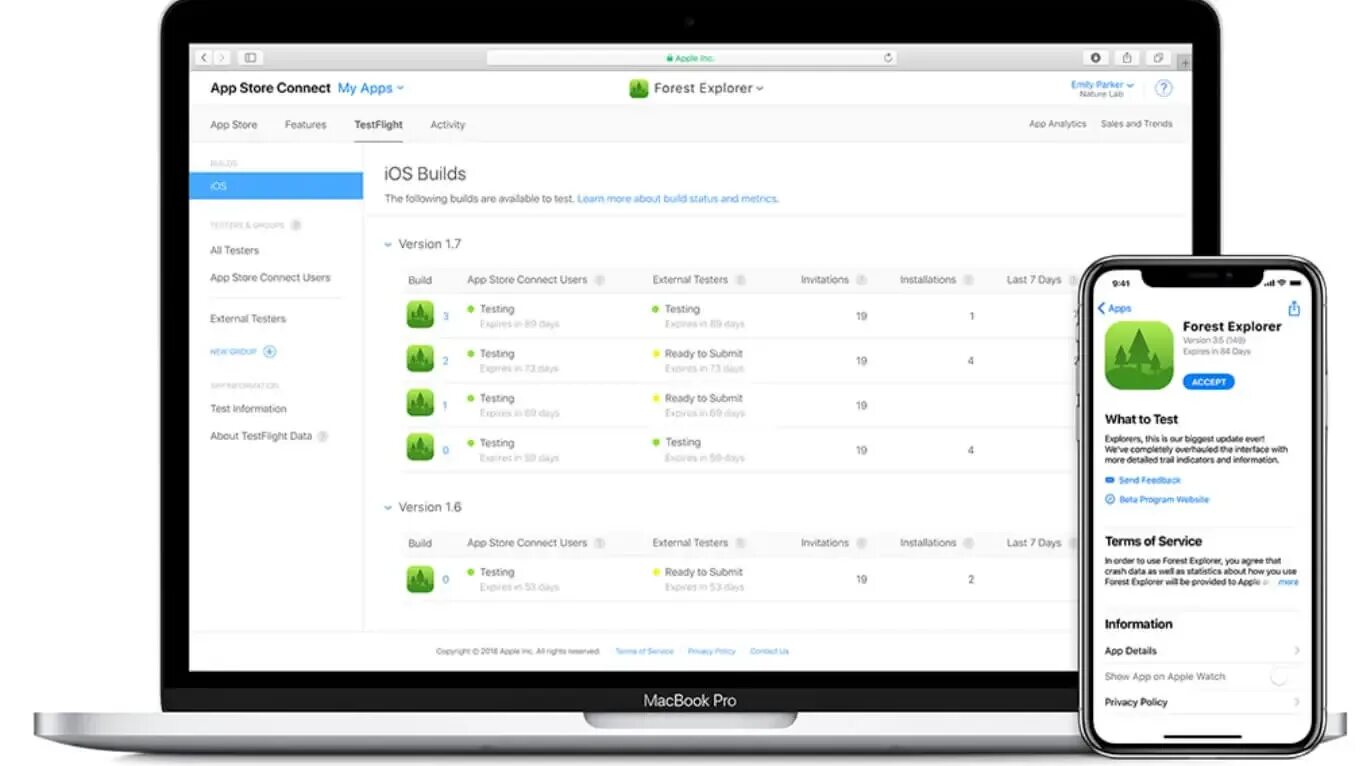
Task: Tap the large Forest Explorer icon on iPhone
Action: [x=1139, y=355]
